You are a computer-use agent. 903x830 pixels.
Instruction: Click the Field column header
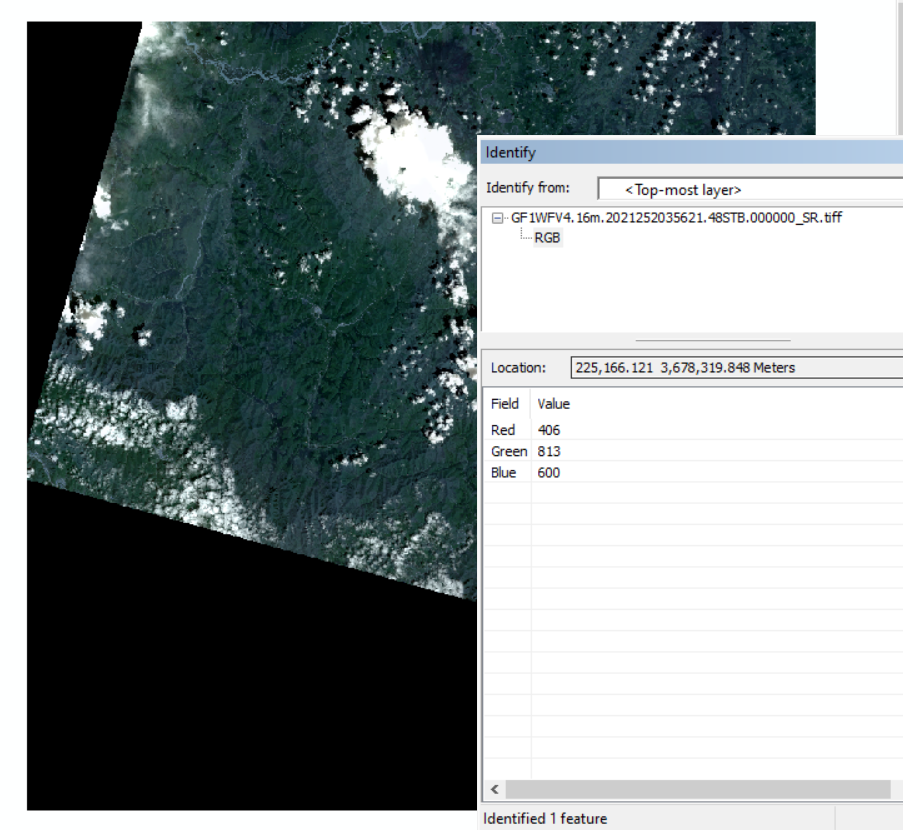505,404
